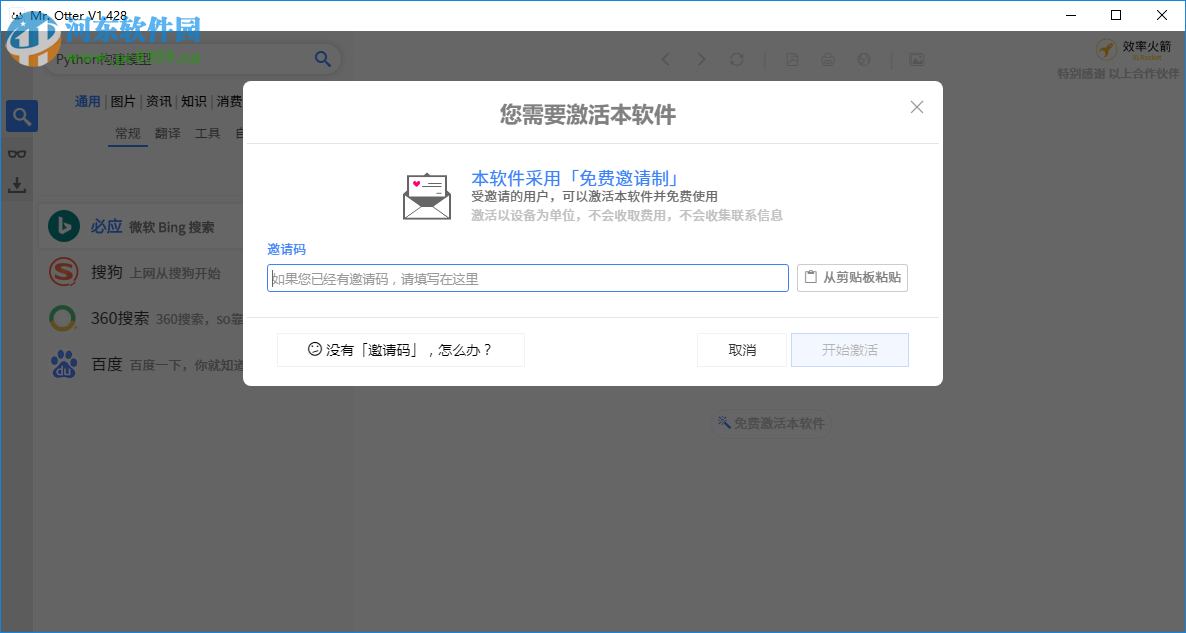Close the activation dialog with X
The width and height of the screenshot is (1186, 633).
917,107
